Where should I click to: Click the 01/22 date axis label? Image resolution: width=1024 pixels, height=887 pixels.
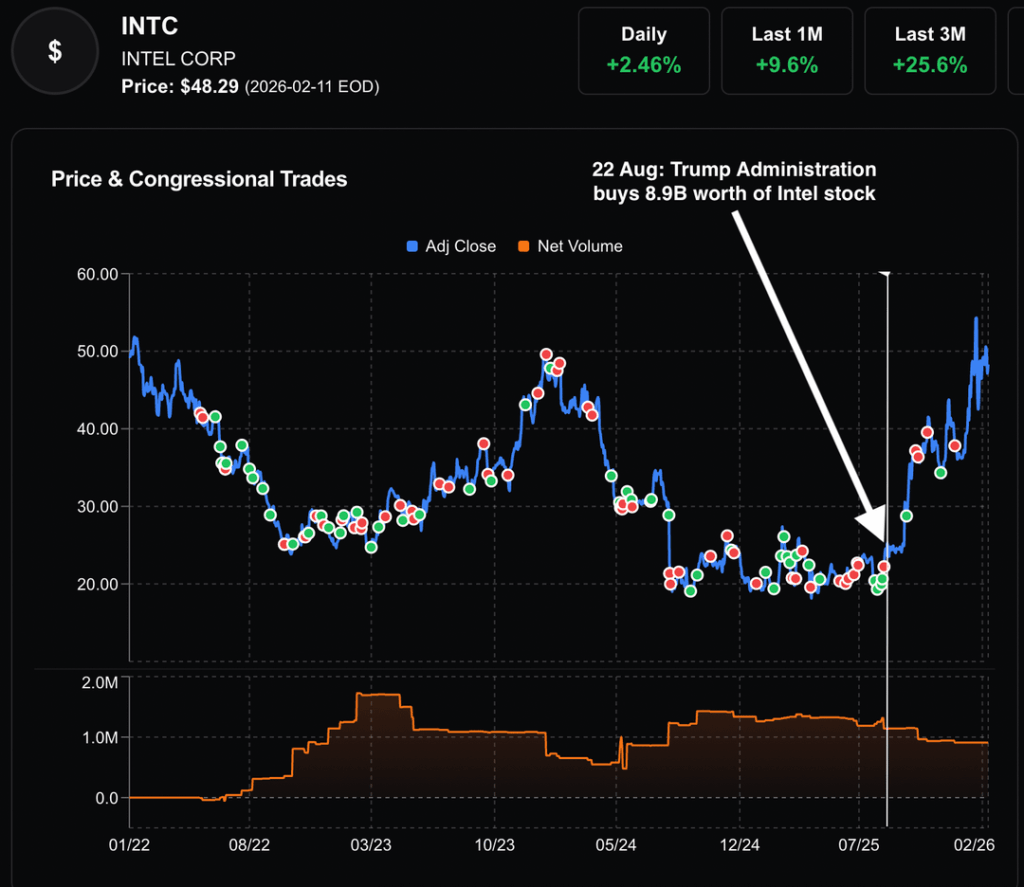tap(129, 845)
